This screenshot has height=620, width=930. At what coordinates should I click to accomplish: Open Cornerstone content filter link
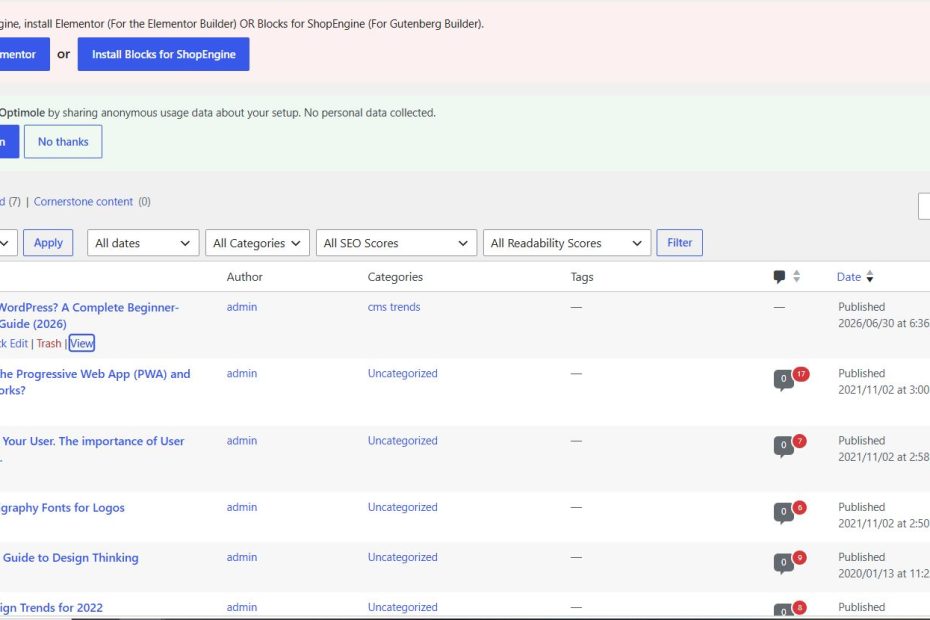pyautogui.click(x=83, y=202)
